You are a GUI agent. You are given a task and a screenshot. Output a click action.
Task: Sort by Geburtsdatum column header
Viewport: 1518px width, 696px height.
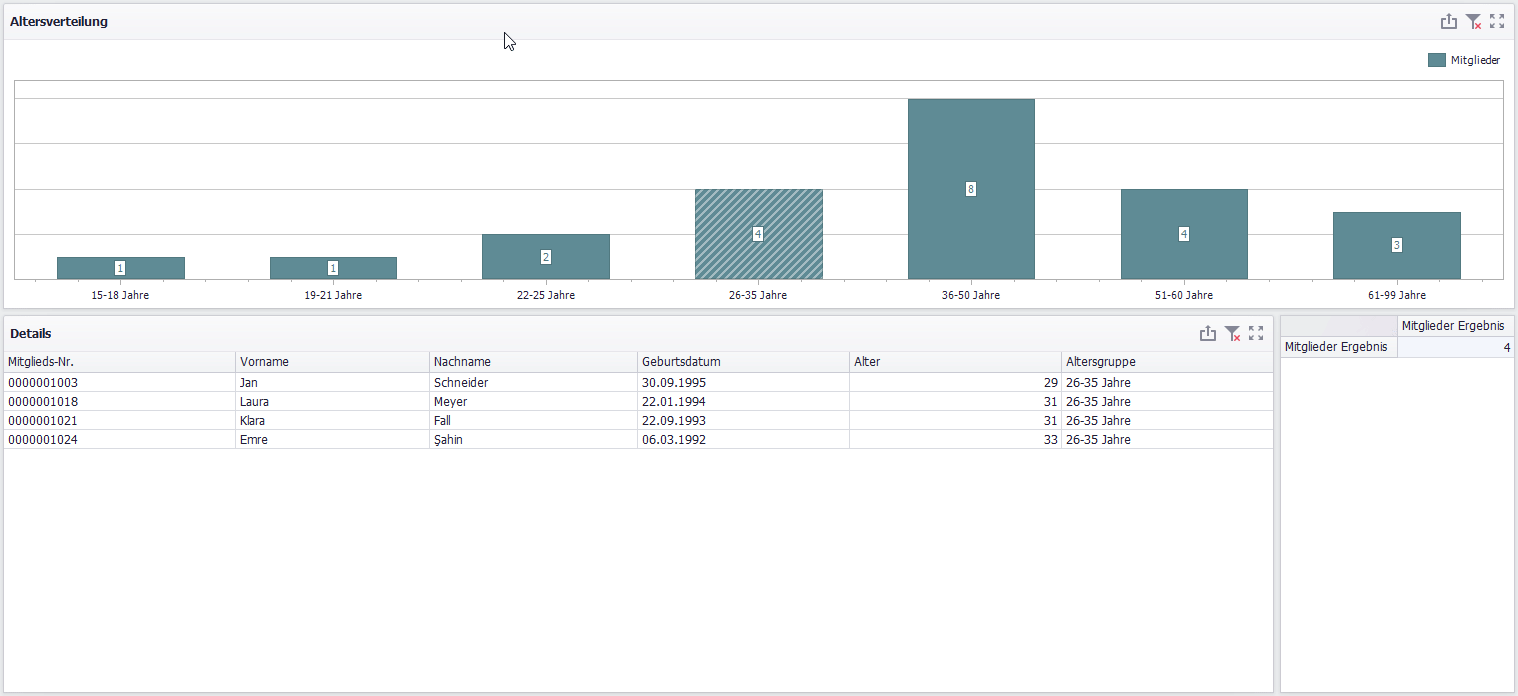742,362
